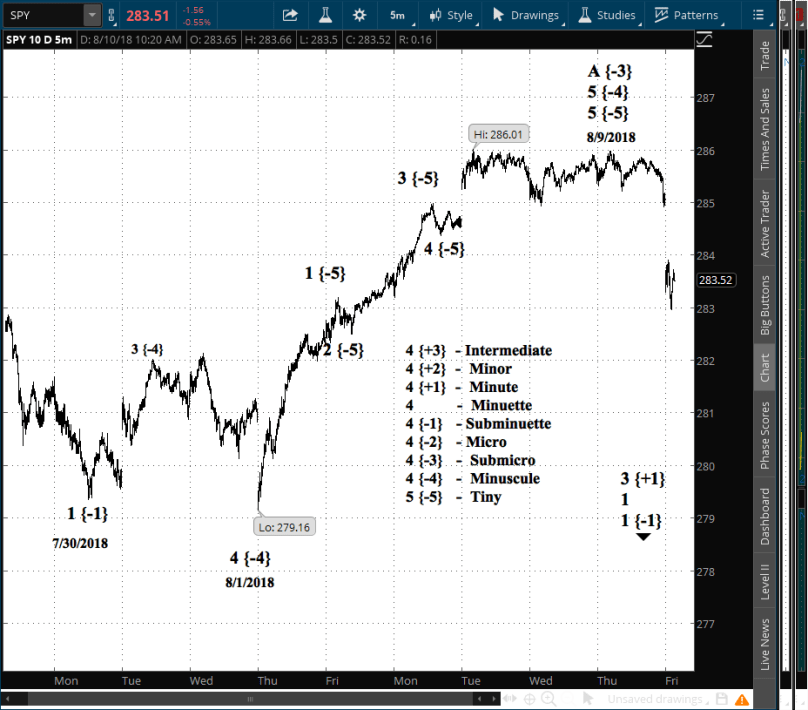Viewport: 808px width, 710px height.
Task: Open the Patterns button
Action: click(x=687, y=15)
